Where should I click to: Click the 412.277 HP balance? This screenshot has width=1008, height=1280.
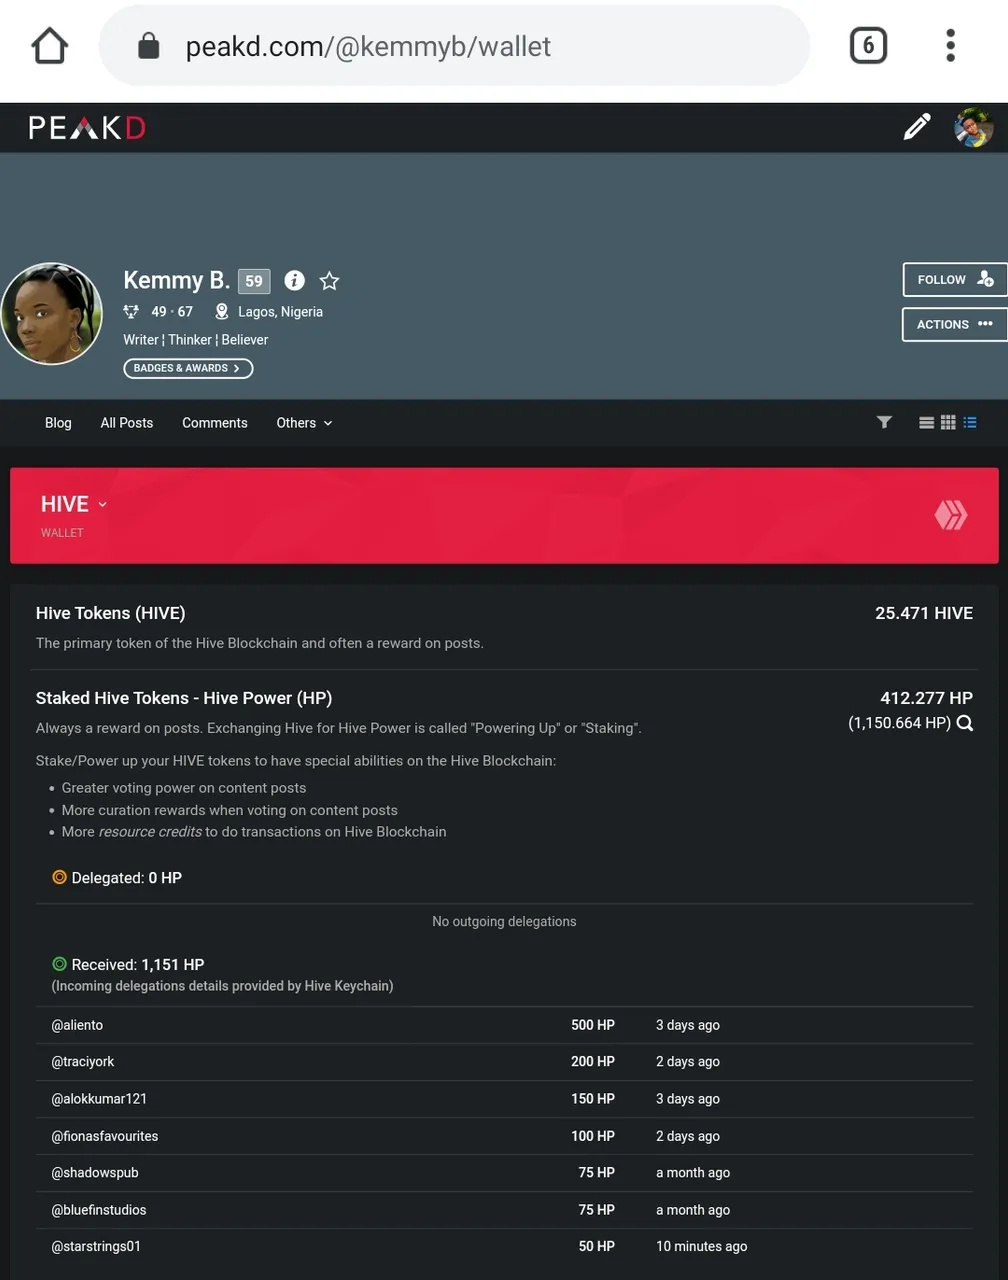point(926,698)
